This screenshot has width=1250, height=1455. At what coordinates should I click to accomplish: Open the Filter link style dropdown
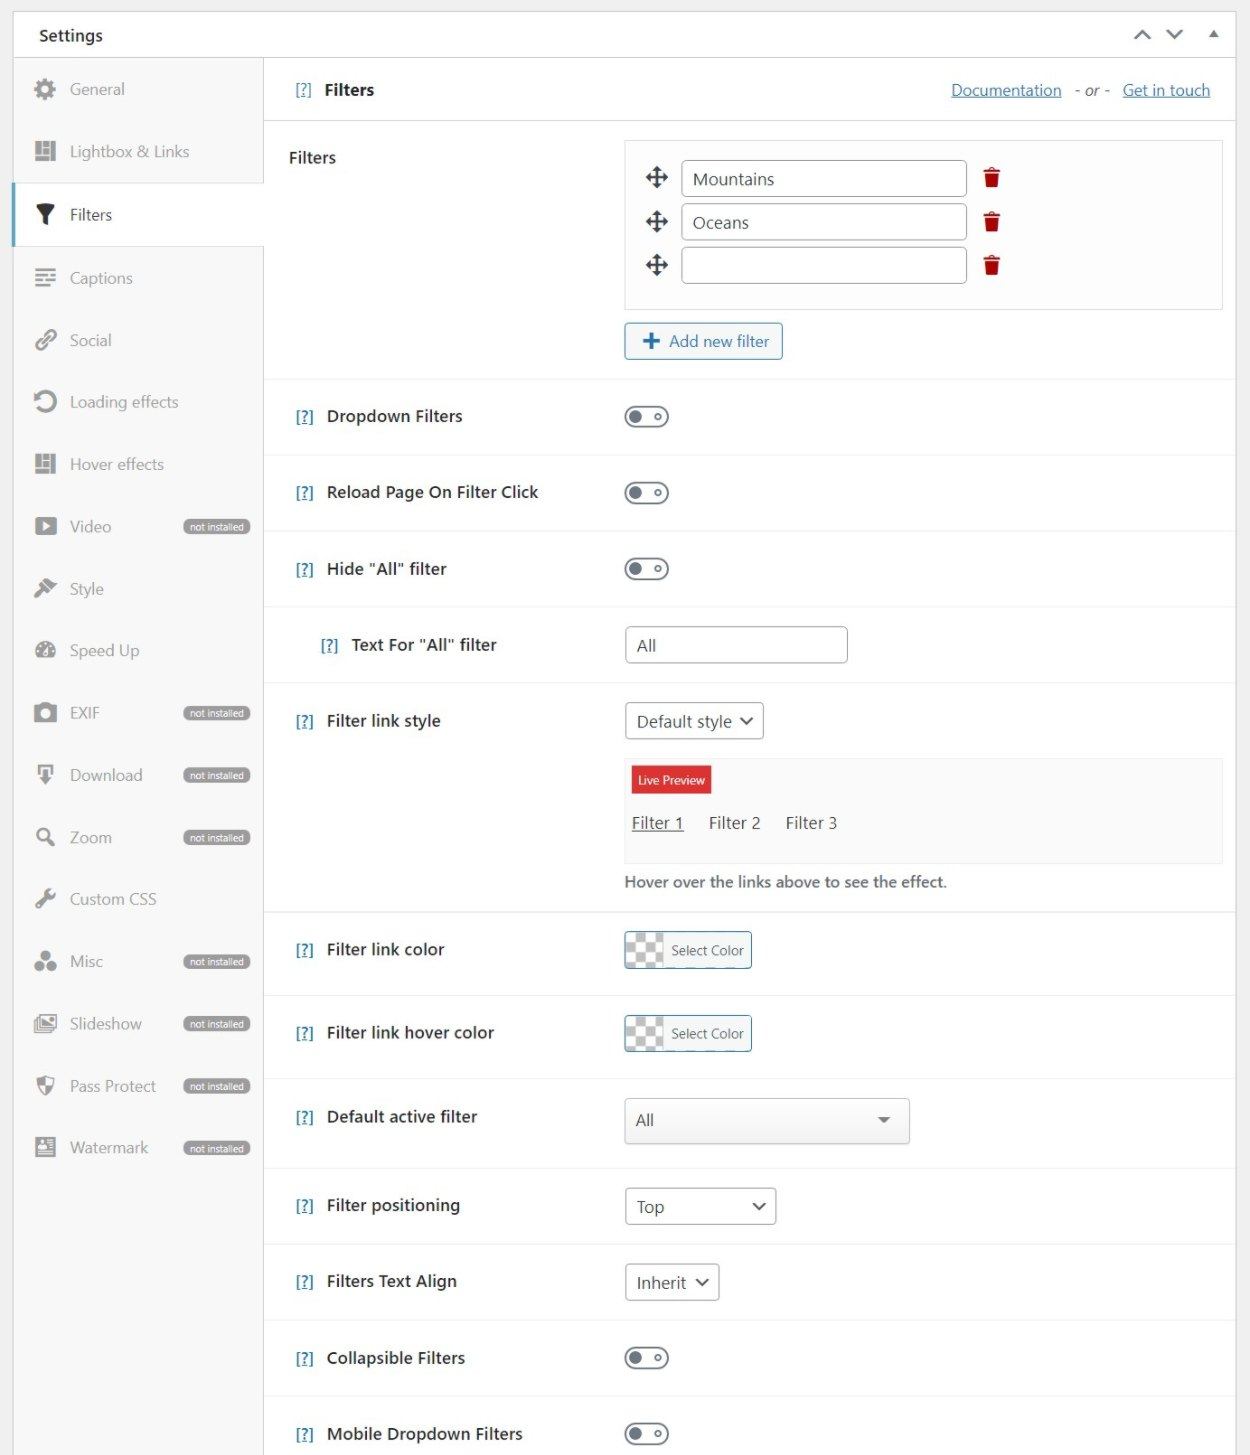coord(694,721)
